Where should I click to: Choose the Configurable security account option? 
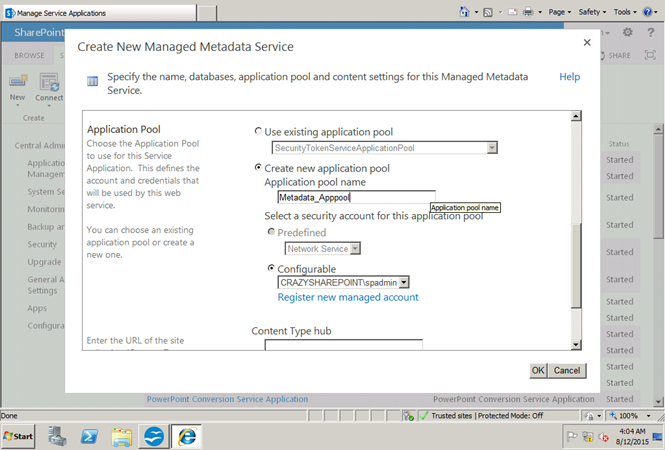(x=271, y=268)
